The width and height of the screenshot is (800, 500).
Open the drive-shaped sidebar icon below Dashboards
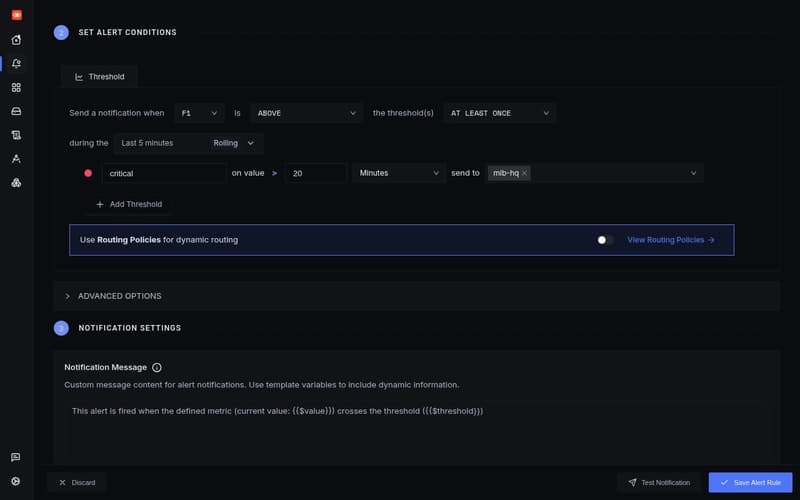pyautogui.click(x=16, y=111)
